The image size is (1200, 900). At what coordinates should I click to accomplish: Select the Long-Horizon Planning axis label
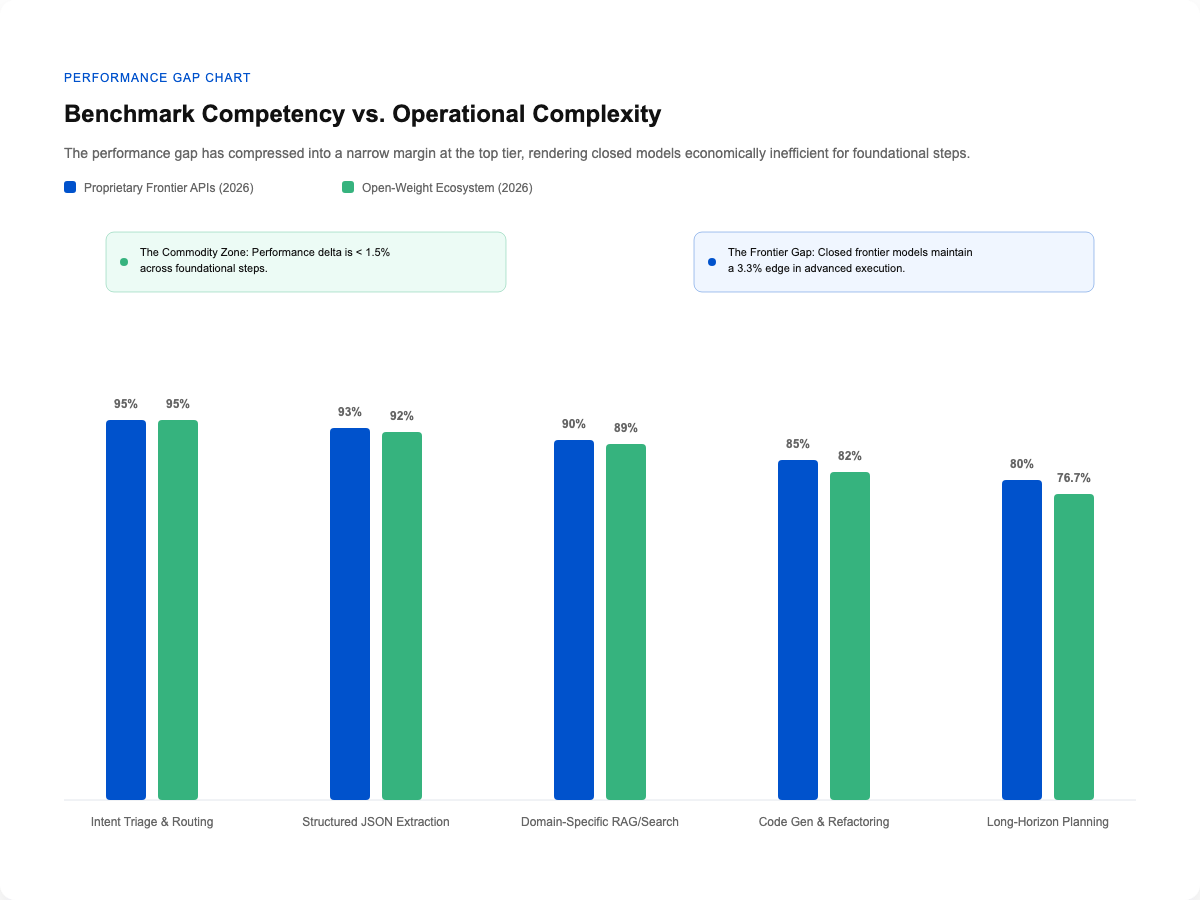tap(1048, 822)
